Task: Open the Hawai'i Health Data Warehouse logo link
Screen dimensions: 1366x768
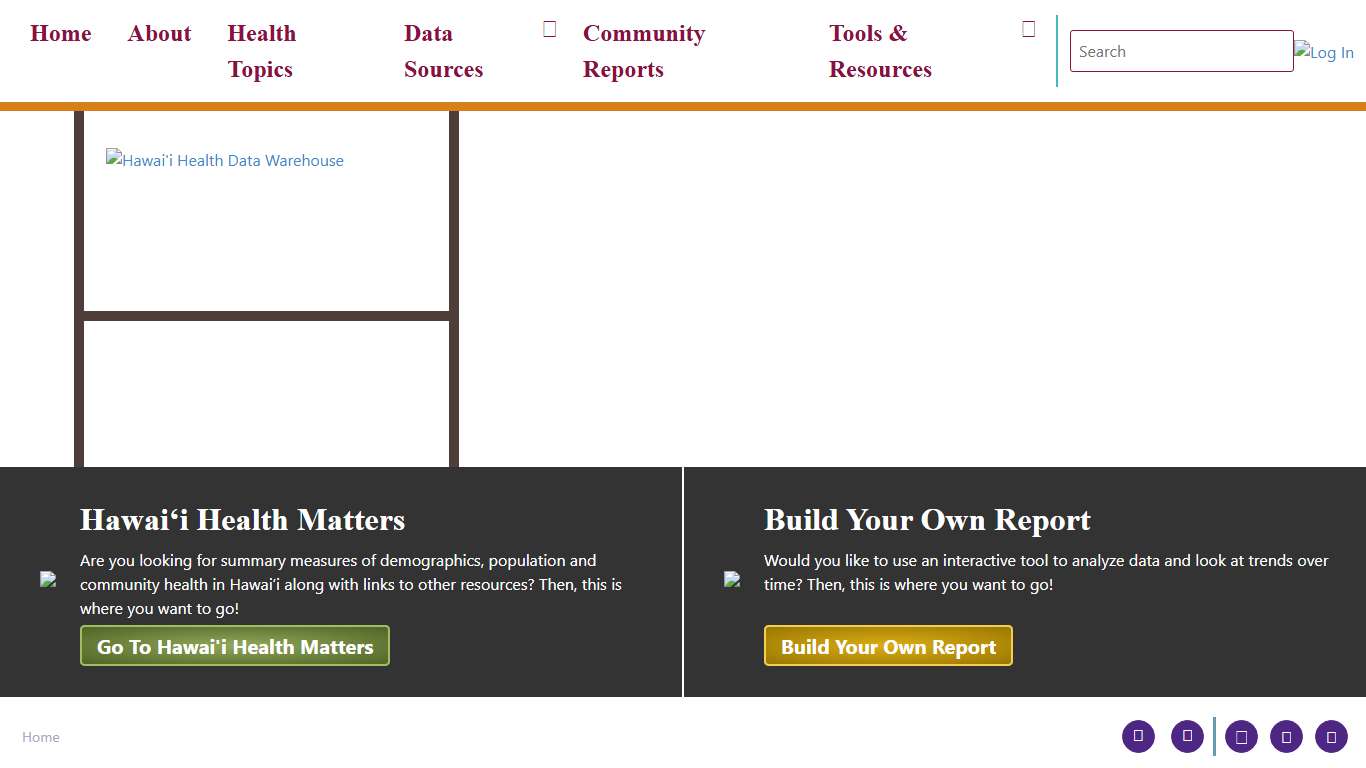Action: (x=224, y=160)
